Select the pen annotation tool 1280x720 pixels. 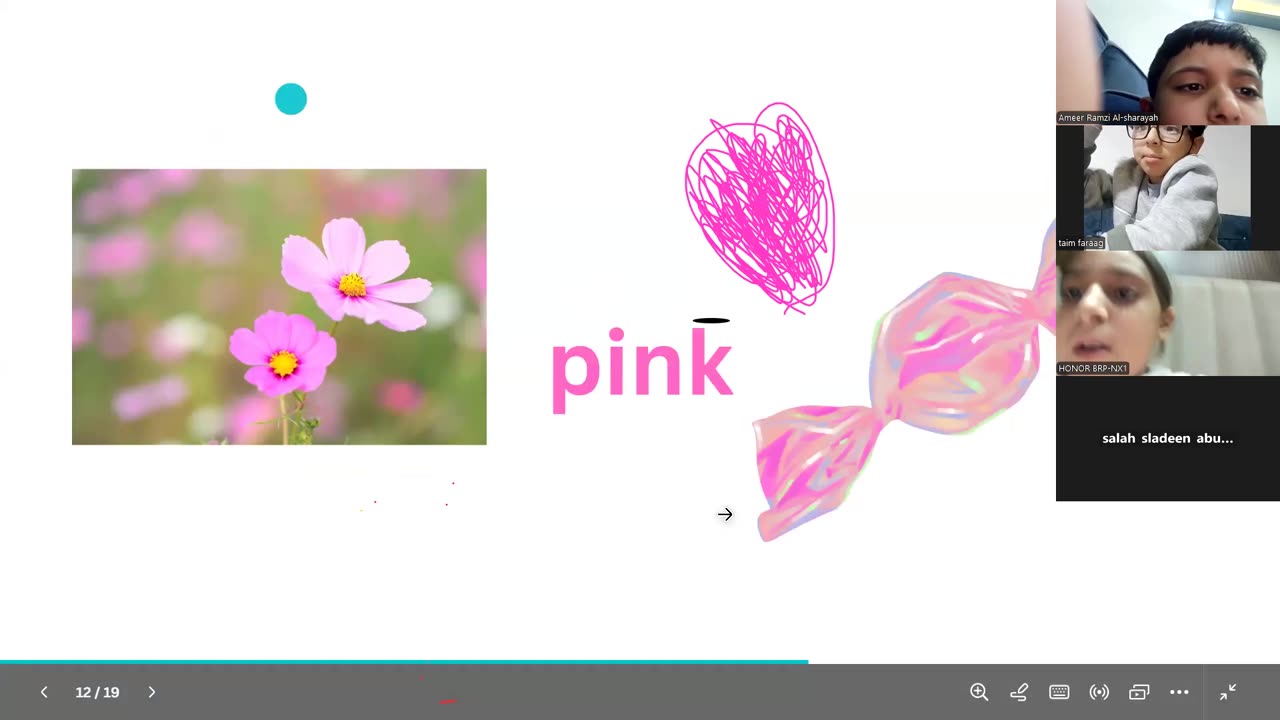(1019, 692)
